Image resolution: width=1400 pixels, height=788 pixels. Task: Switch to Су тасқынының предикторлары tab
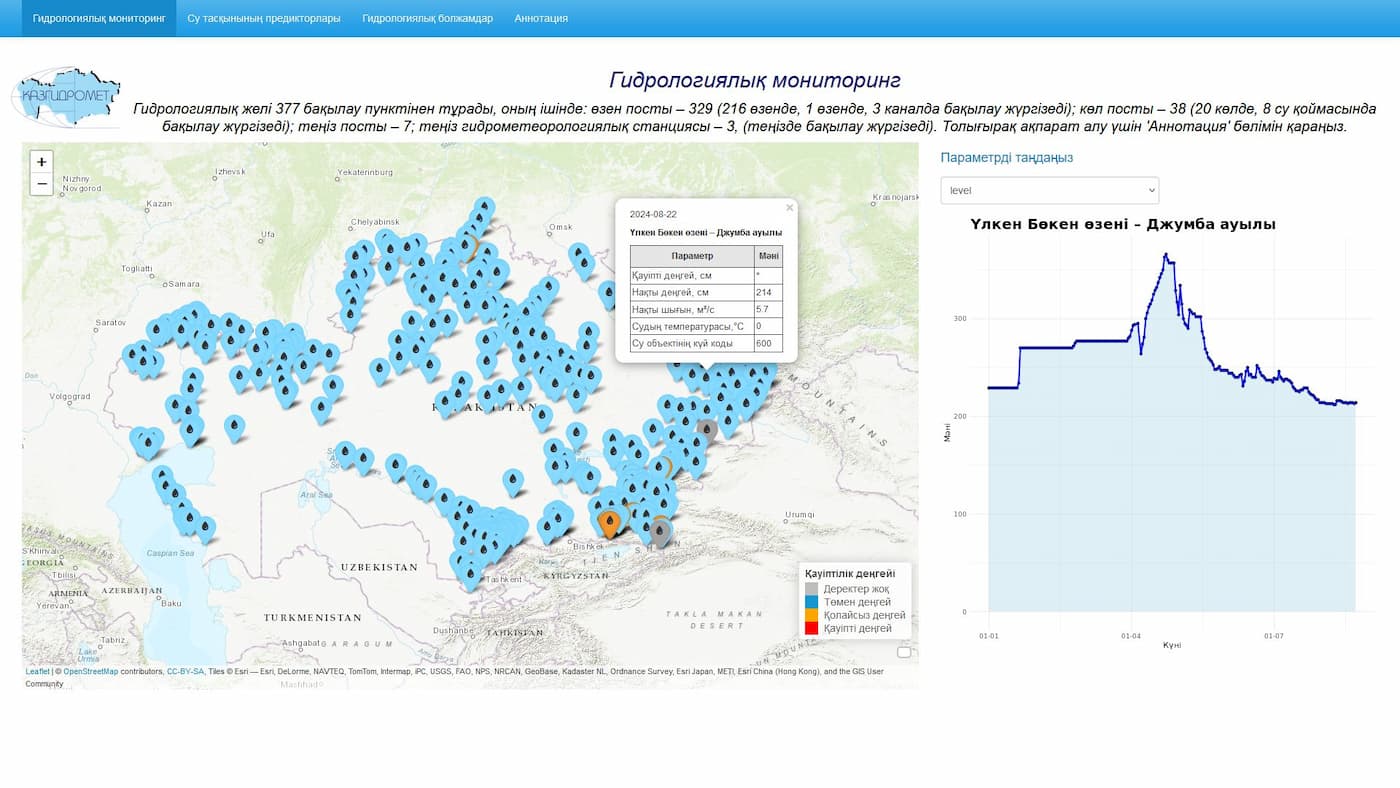coord(264,18)
